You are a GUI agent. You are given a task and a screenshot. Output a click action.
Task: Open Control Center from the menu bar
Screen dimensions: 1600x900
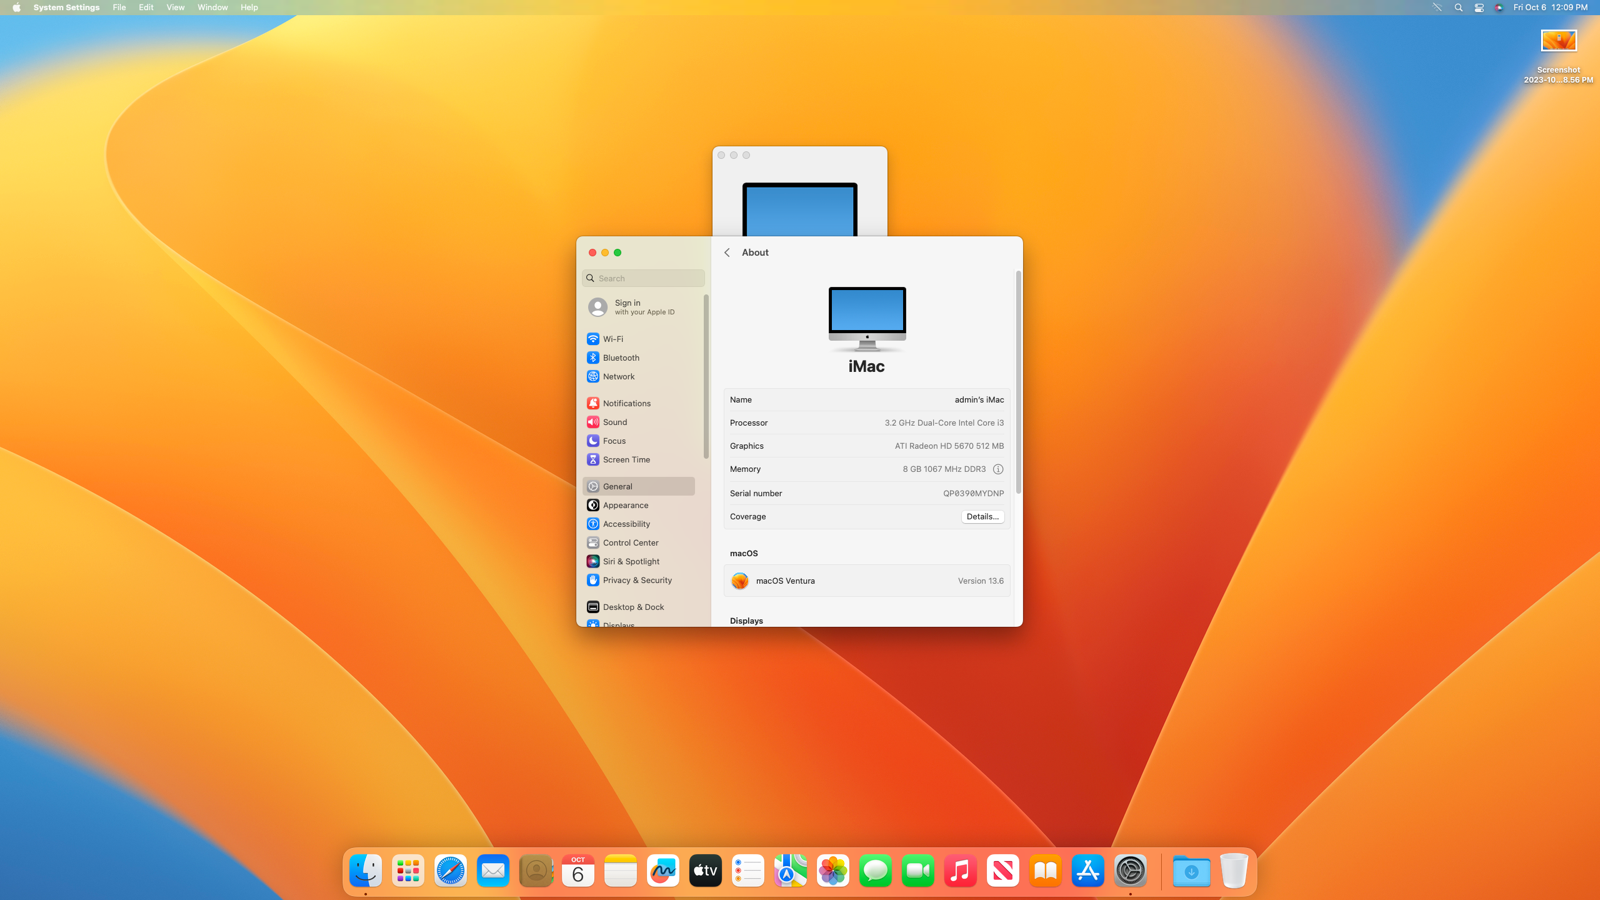pyautogui.click(x=1479, y=7)
